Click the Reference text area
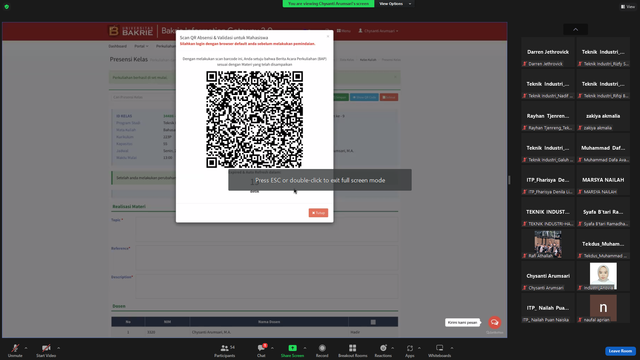640x360 pixels. coord(267,257)
